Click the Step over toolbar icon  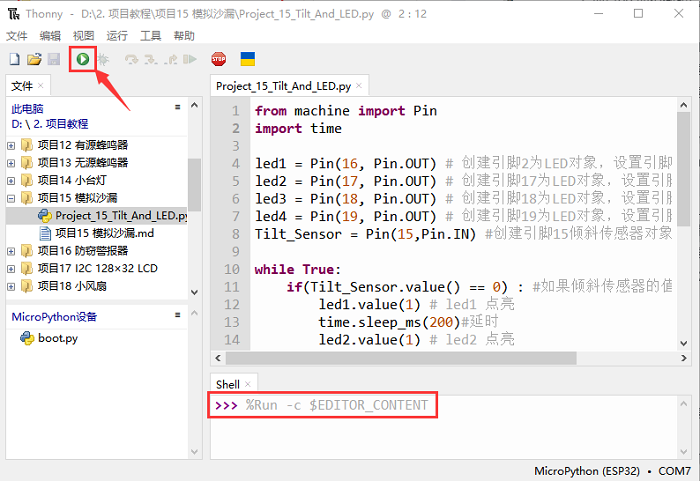(130, 60)
